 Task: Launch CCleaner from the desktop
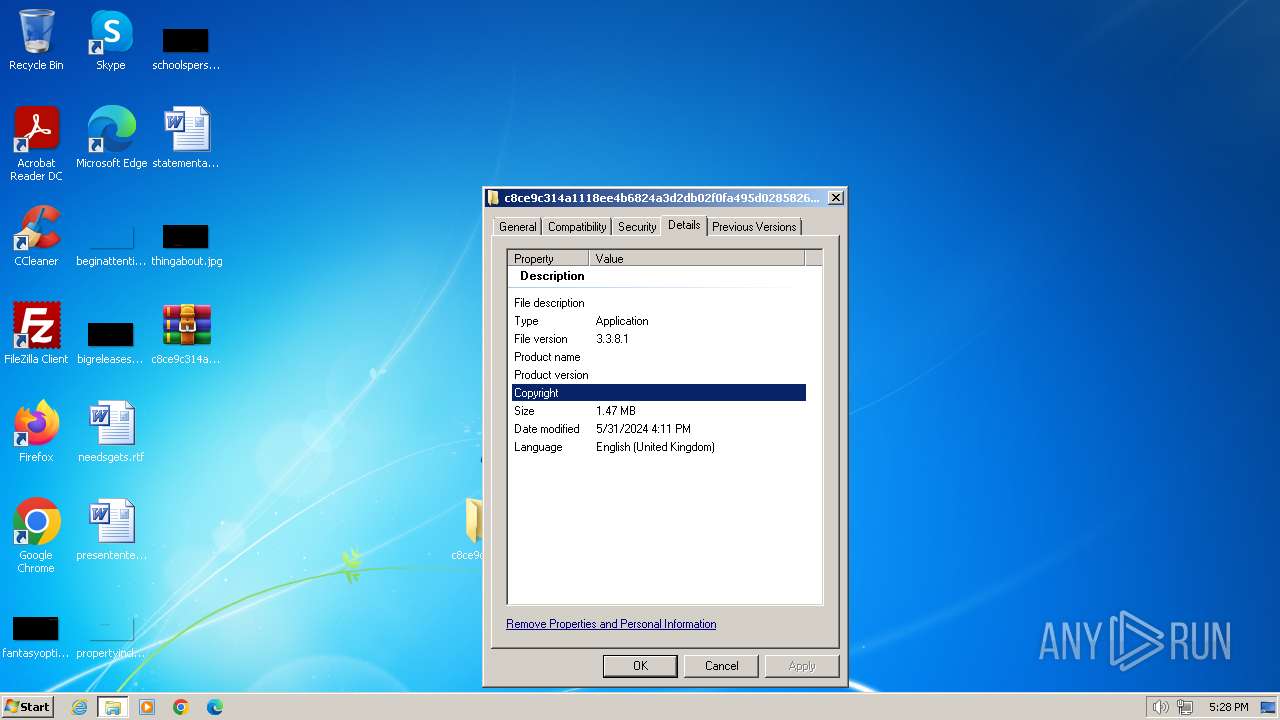[36, 235]
